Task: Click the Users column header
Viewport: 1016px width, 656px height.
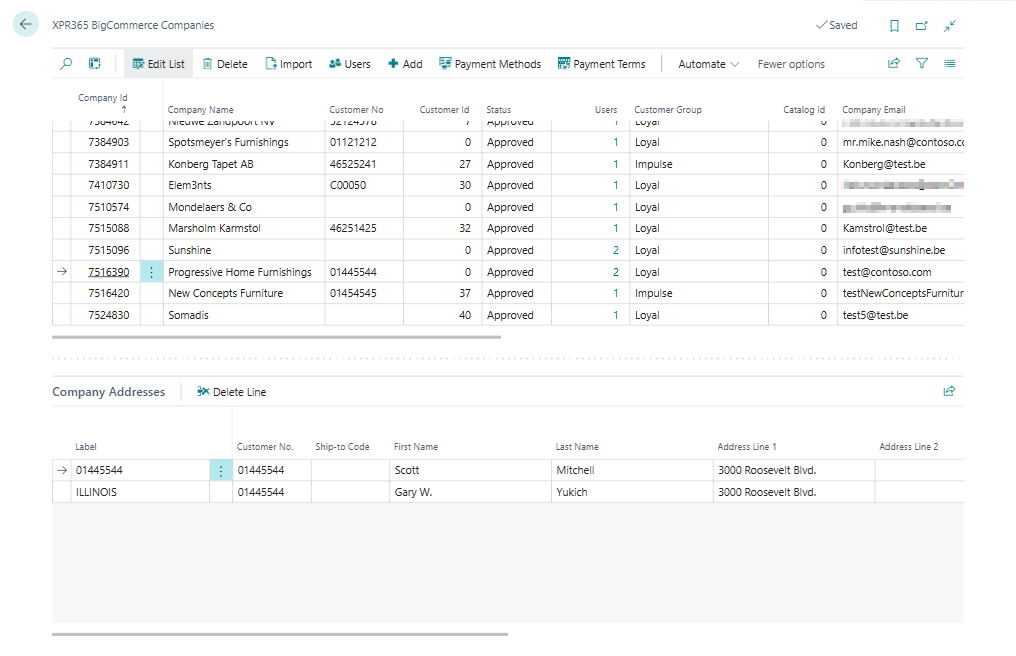Action: click(606, 110)
